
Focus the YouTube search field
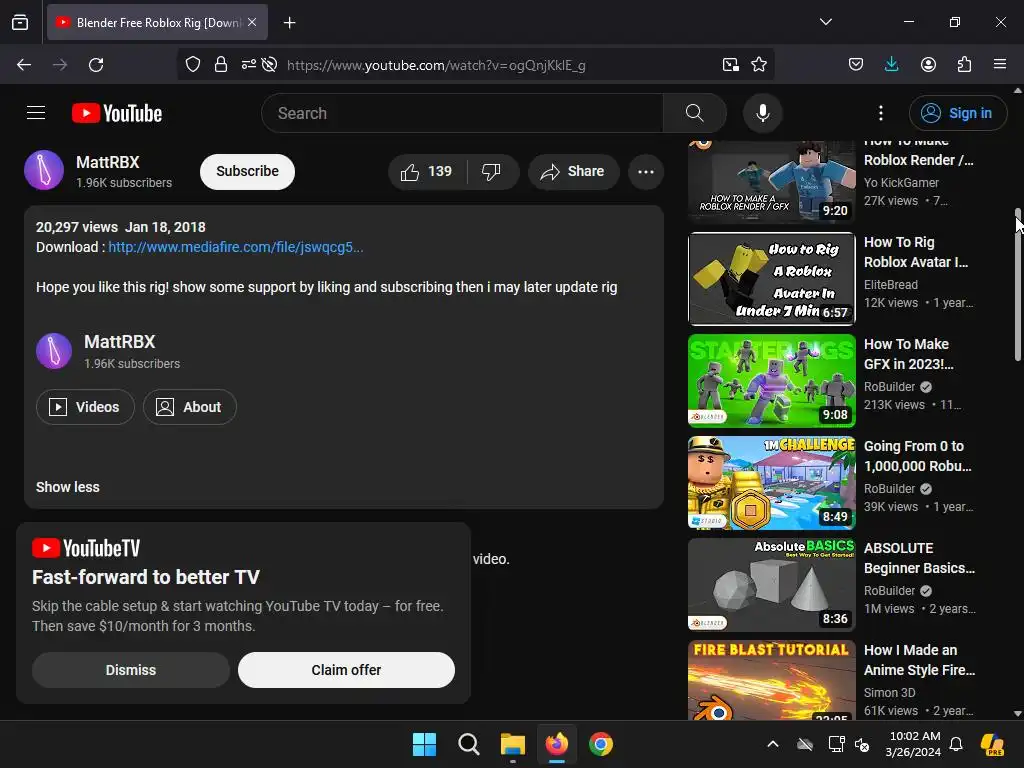462,113
